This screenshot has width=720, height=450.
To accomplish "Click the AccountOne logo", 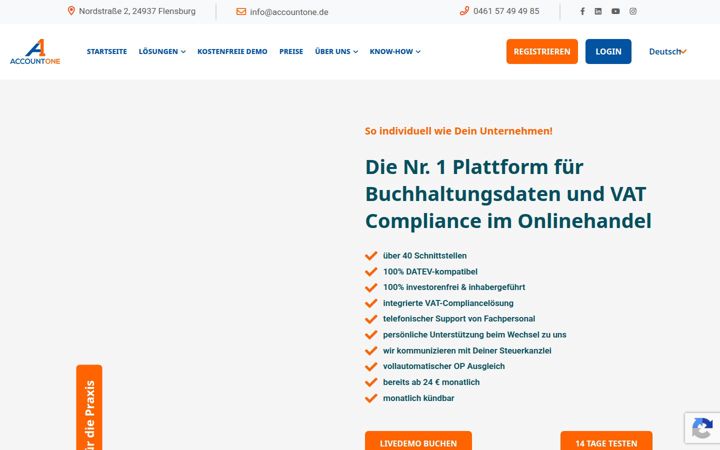I will 35,51.
